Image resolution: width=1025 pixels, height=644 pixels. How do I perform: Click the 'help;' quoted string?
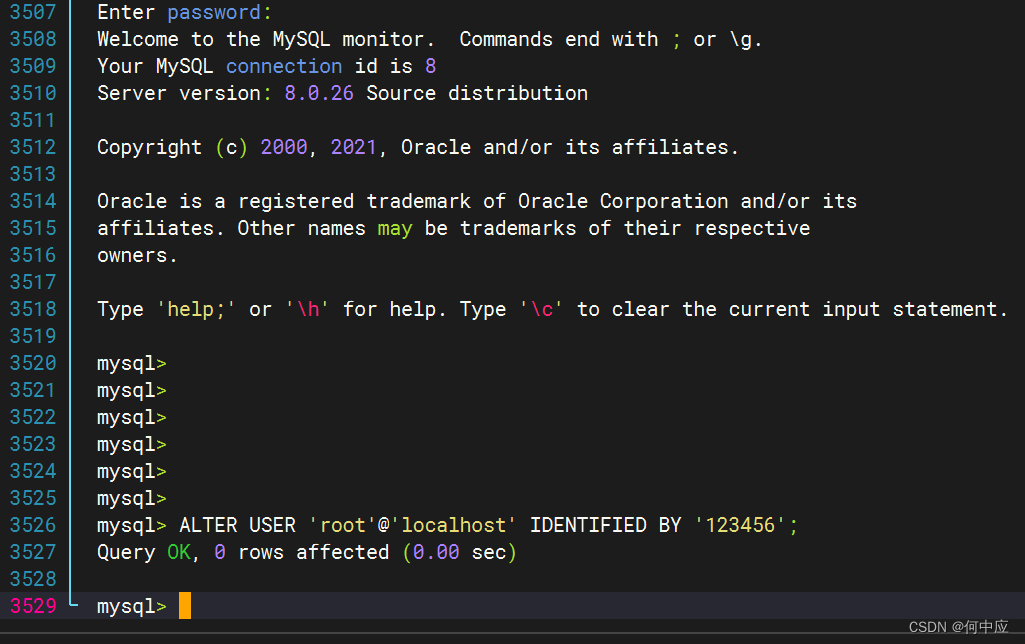196,309
